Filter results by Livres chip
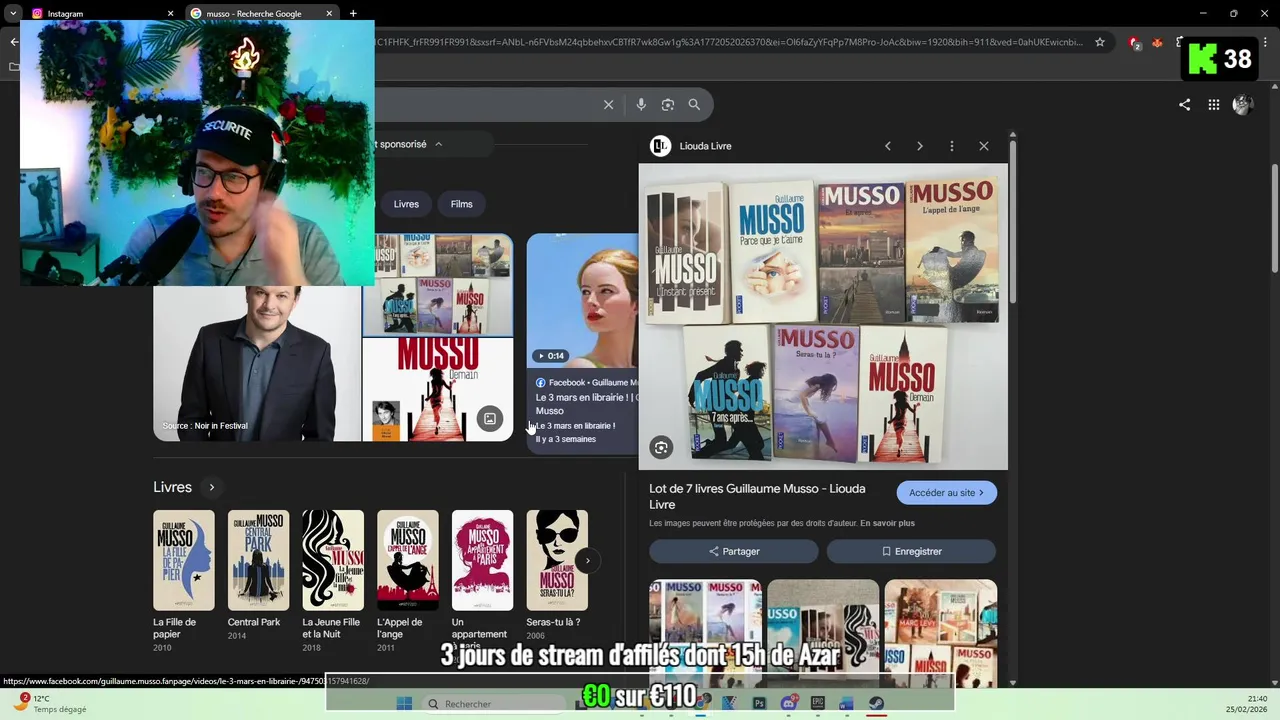The image size is (1280, 720). [x=406, y=204]
